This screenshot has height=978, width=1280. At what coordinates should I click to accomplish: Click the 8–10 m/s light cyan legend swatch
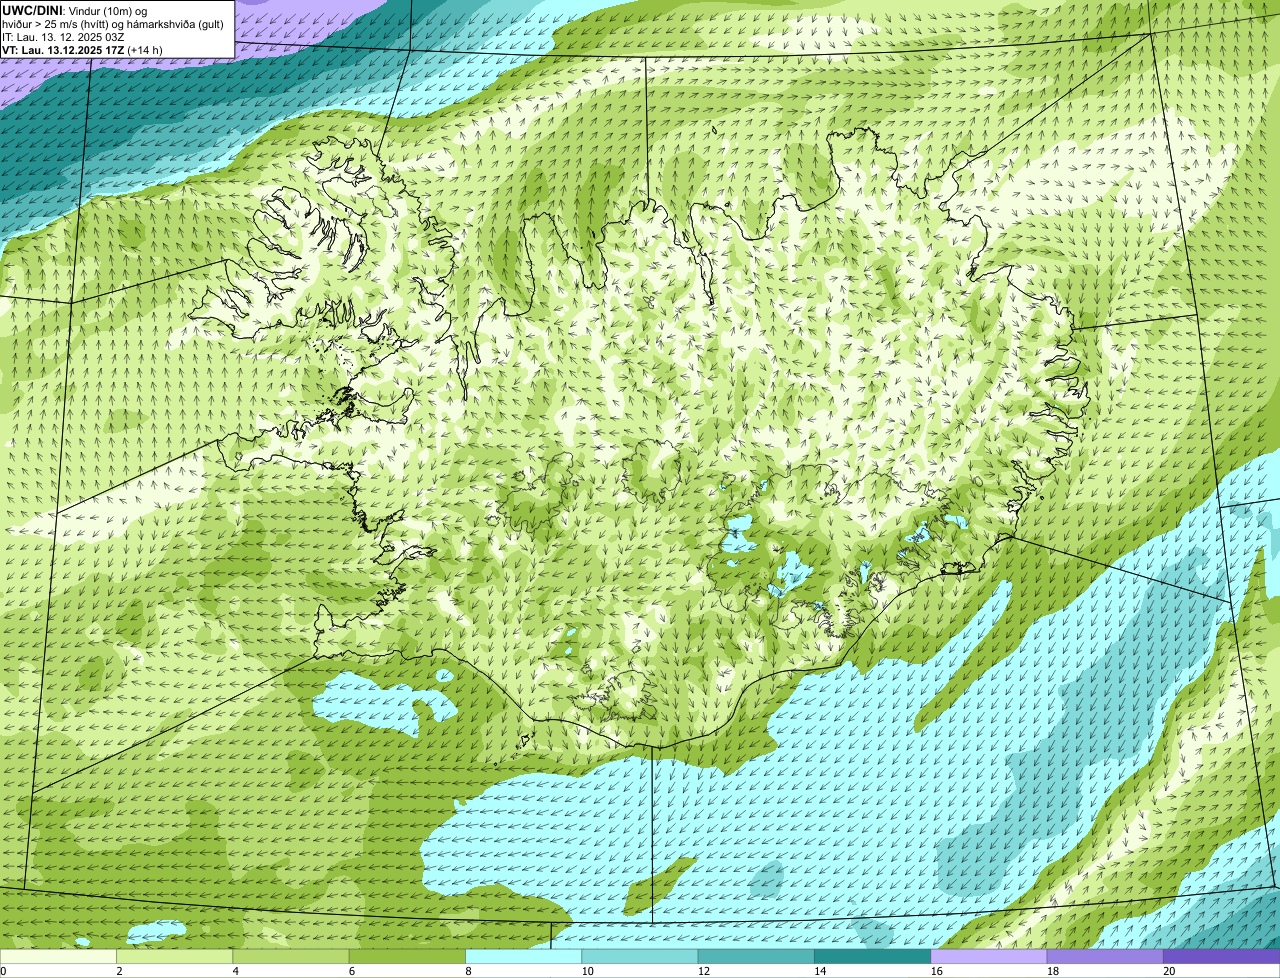524,956
